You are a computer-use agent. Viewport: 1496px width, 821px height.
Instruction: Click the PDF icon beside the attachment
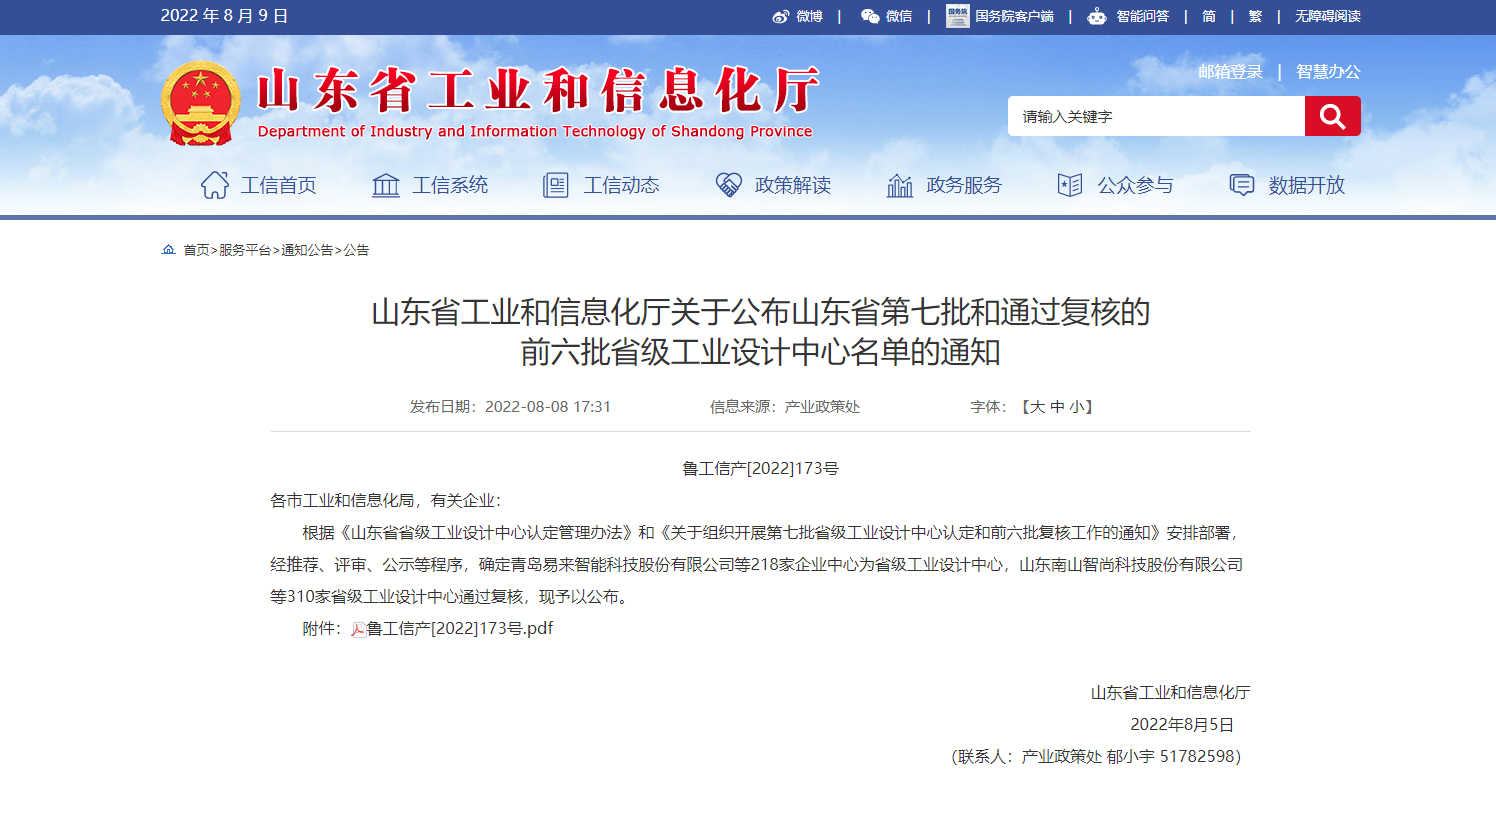[358, 629]
